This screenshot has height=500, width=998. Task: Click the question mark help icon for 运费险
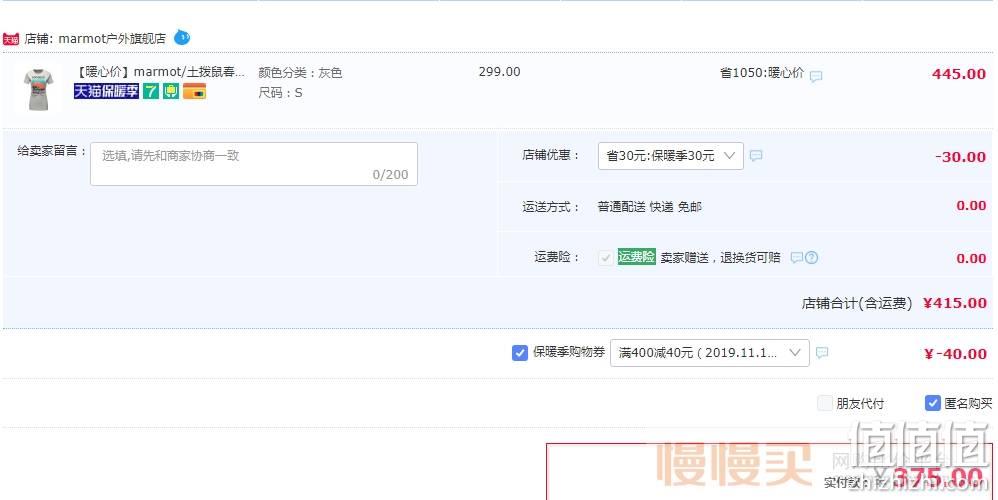click(812, 258)
